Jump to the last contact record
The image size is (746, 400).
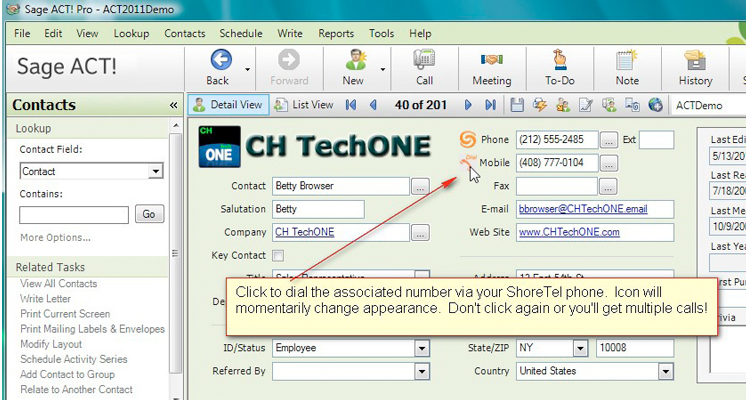click(x=491, y=105)
